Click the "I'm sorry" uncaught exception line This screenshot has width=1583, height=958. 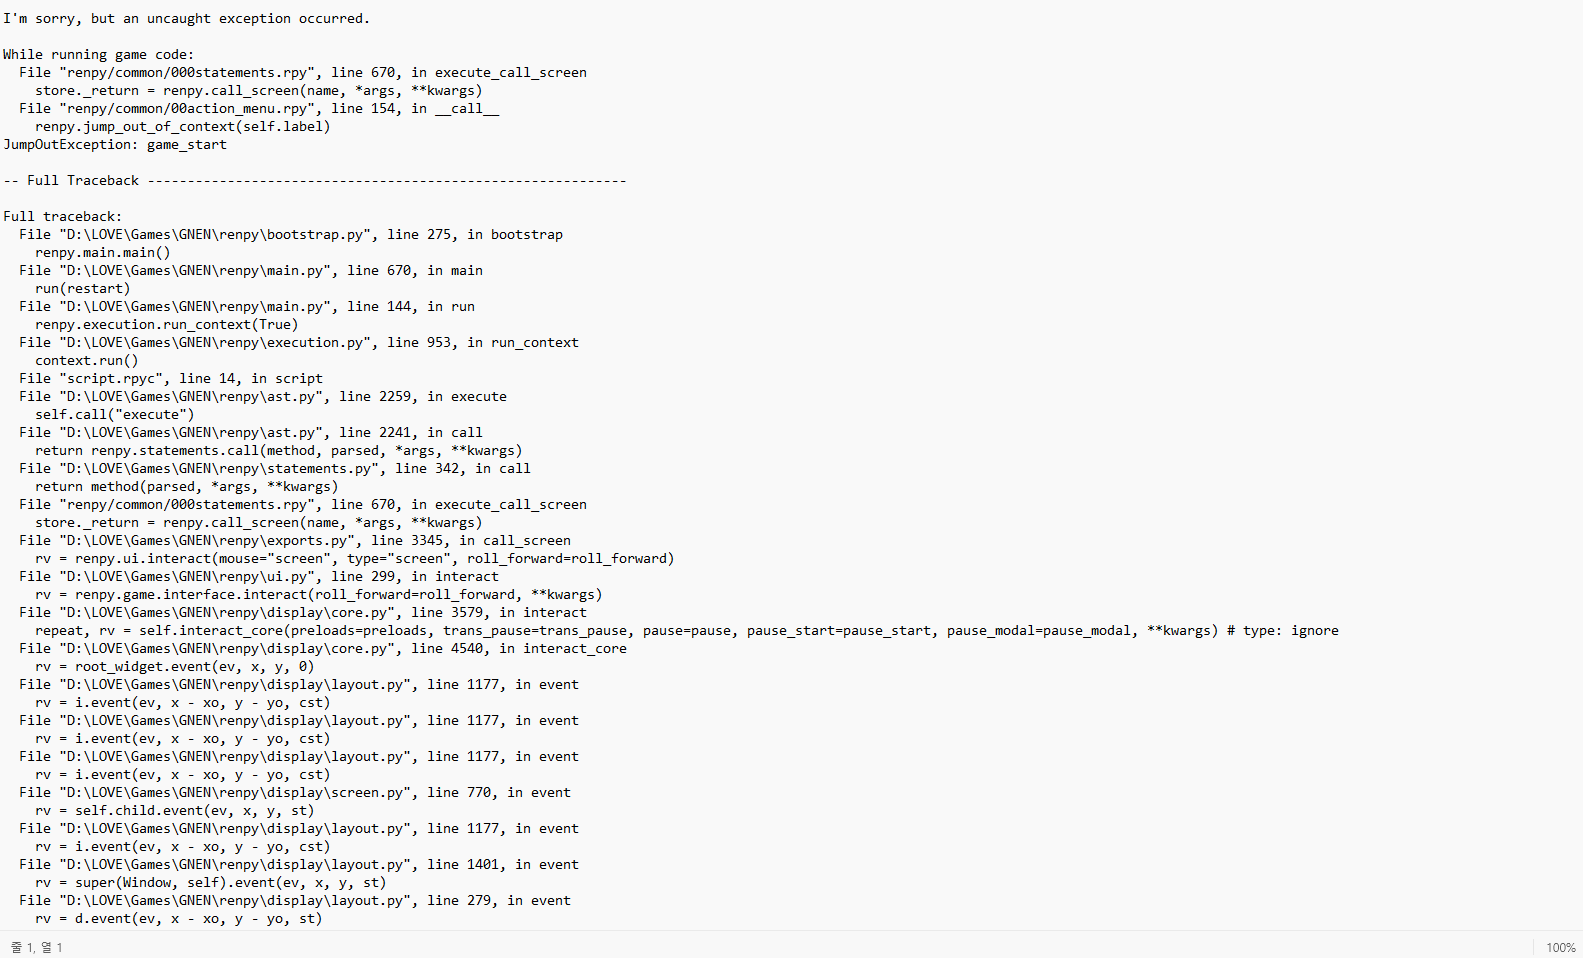click(186, 19)
